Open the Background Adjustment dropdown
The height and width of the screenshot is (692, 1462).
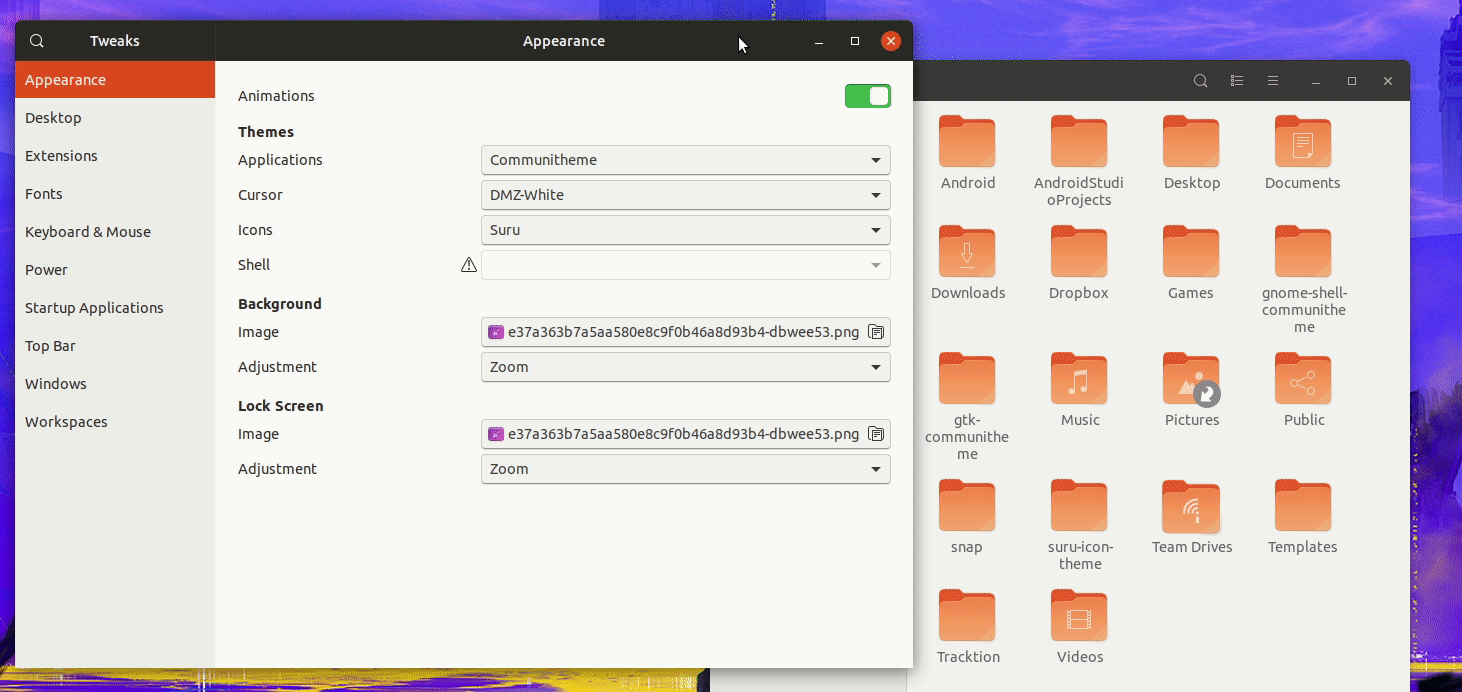pyautogui.click(x=686, y=367)
